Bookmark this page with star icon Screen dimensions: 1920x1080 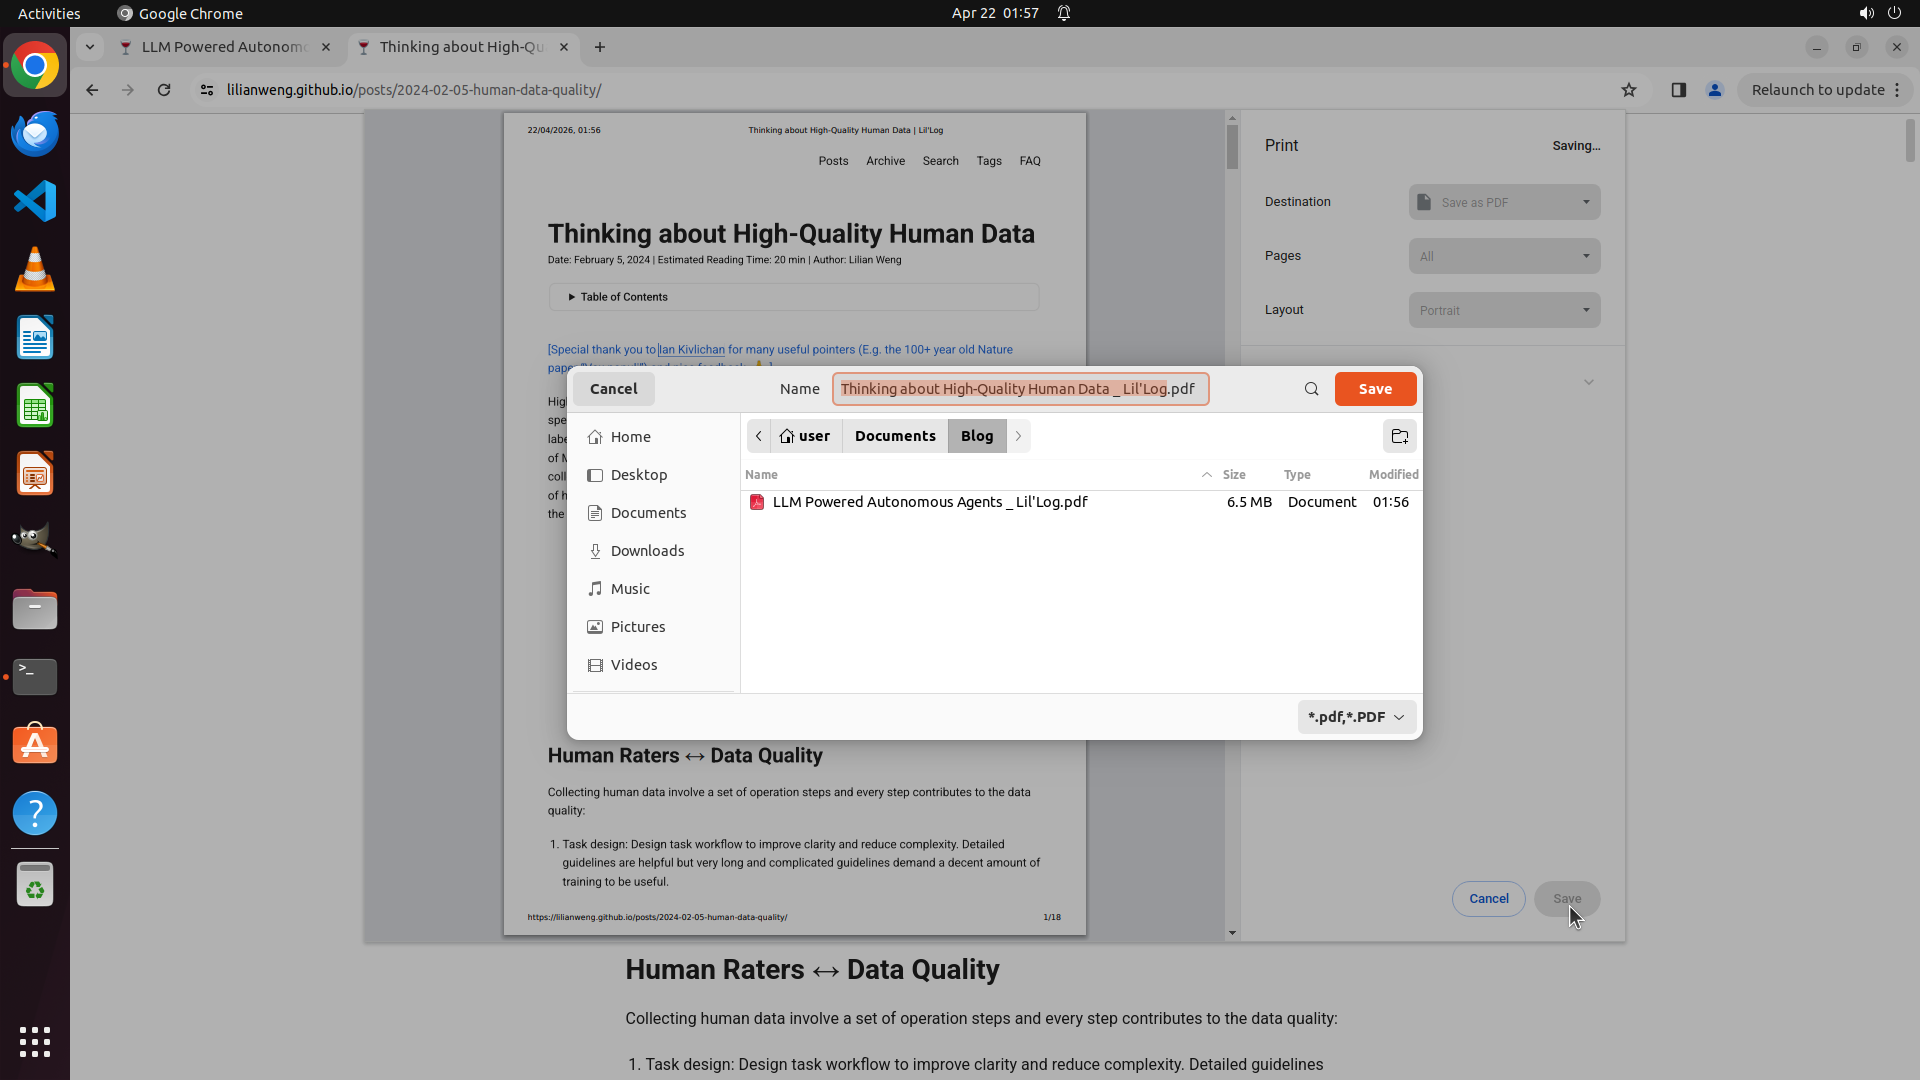coord(1629,90)
